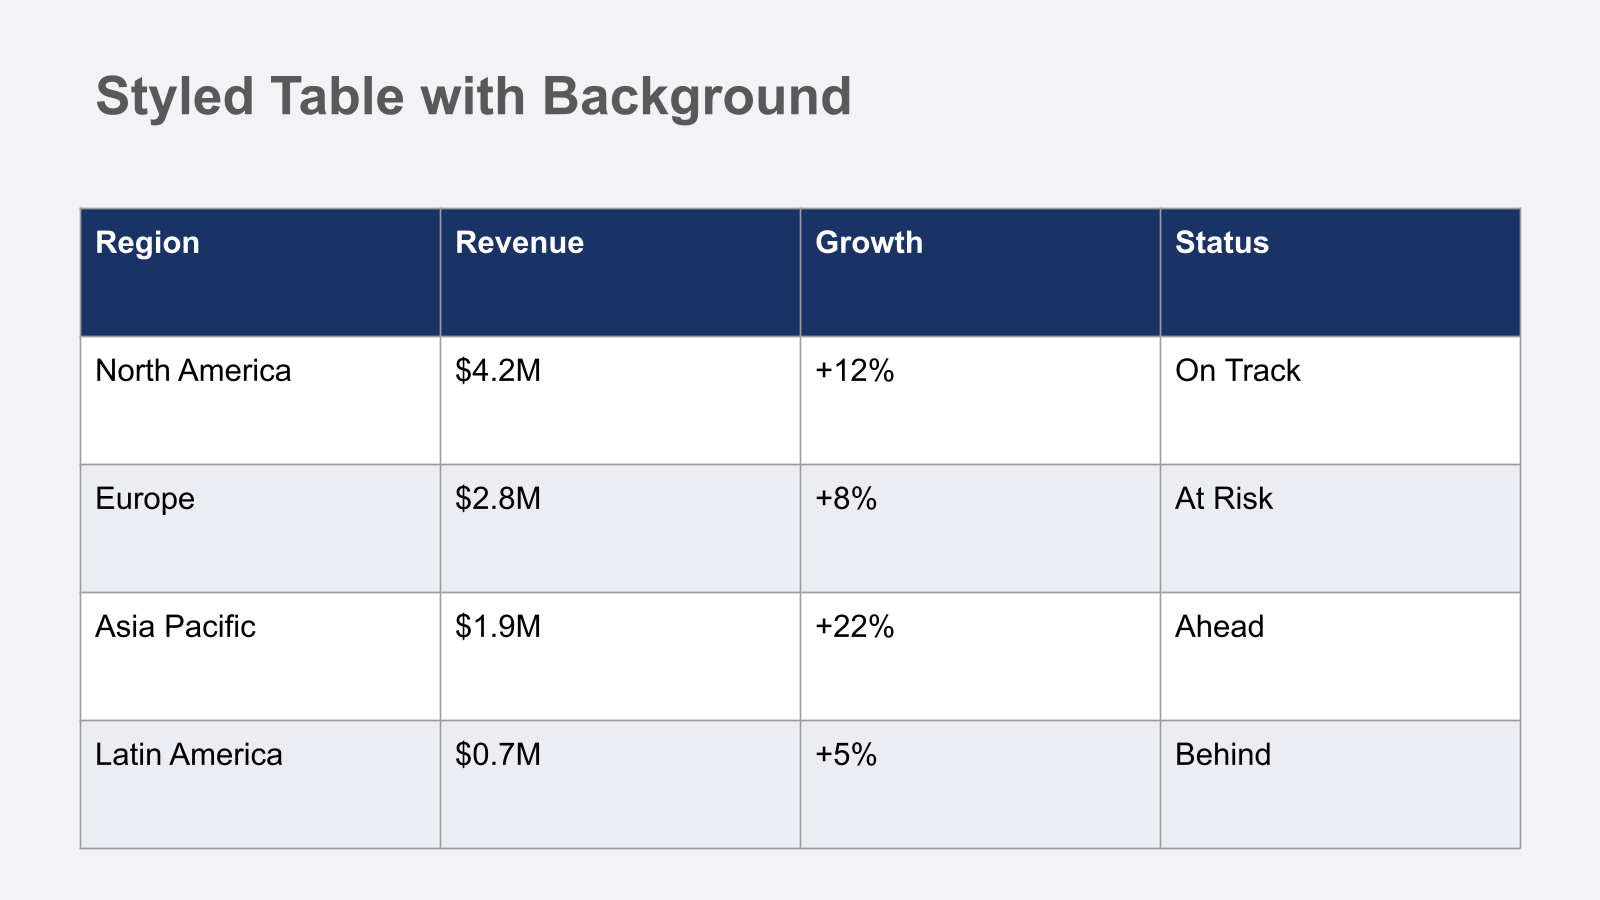
Task: Select the '+8%' growth cell
Action: tap(980, 528)
